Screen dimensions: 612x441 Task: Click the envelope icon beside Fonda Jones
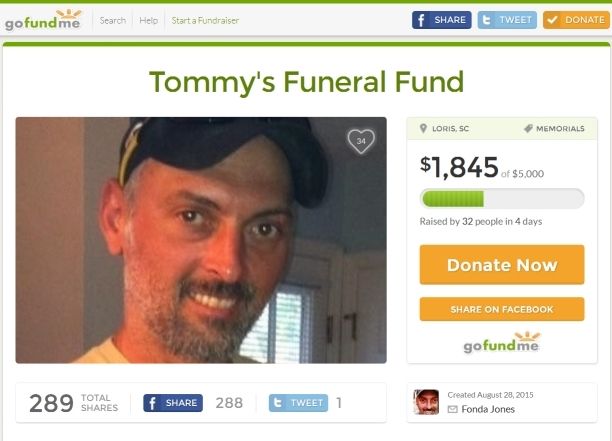(x=452, y=409)
